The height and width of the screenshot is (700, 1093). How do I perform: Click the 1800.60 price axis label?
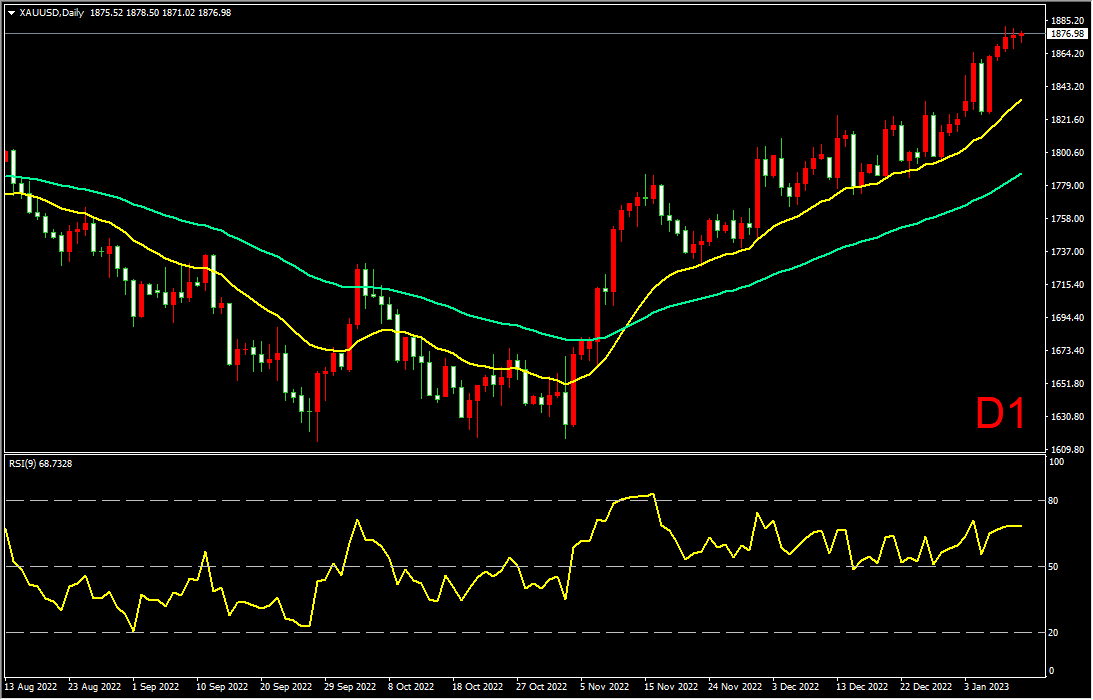pos(1067,153)
